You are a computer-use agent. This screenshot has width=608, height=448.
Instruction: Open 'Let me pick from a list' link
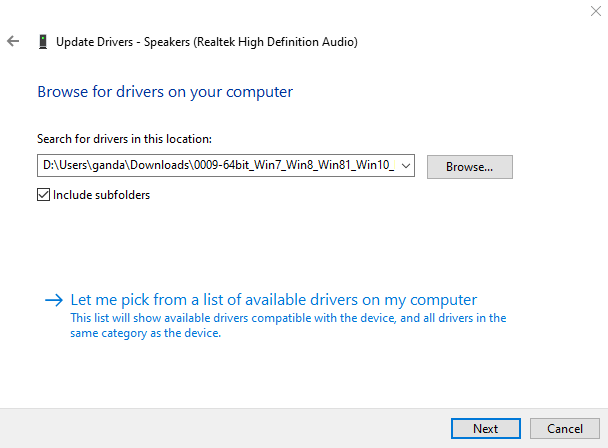click(x=273, y=299)
